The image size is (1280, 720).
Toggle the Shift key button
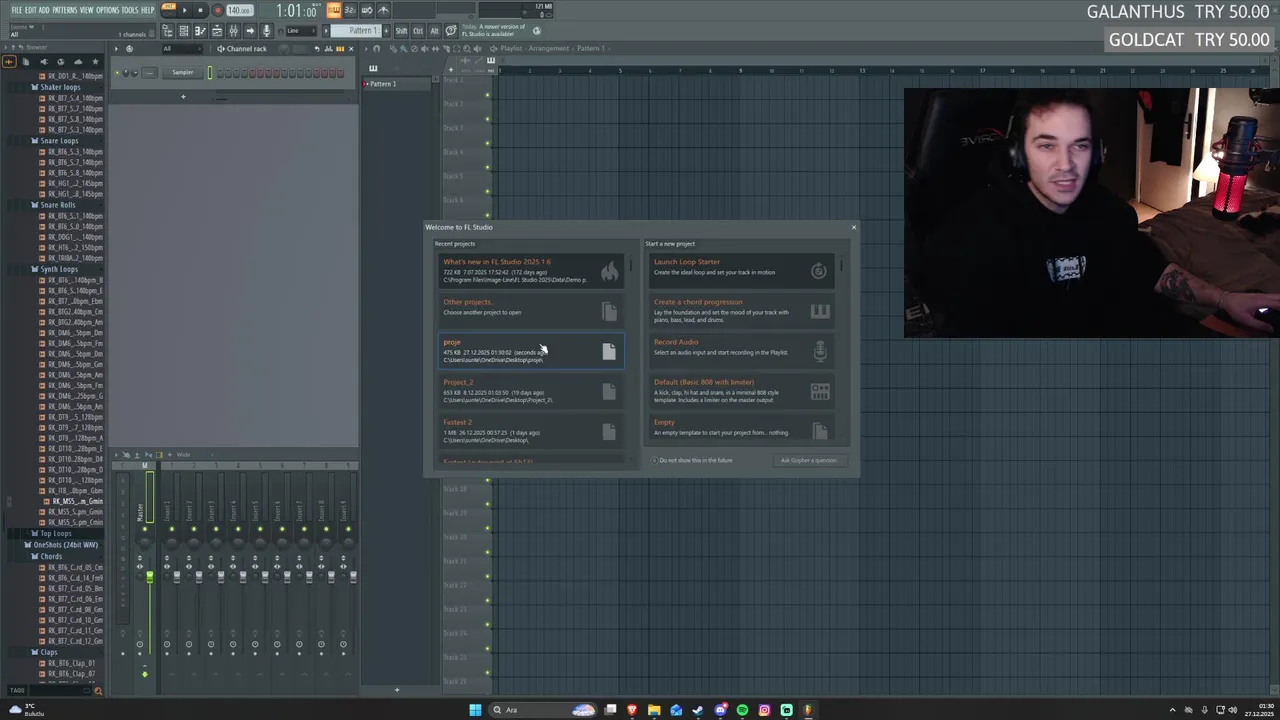click(401, 31)
